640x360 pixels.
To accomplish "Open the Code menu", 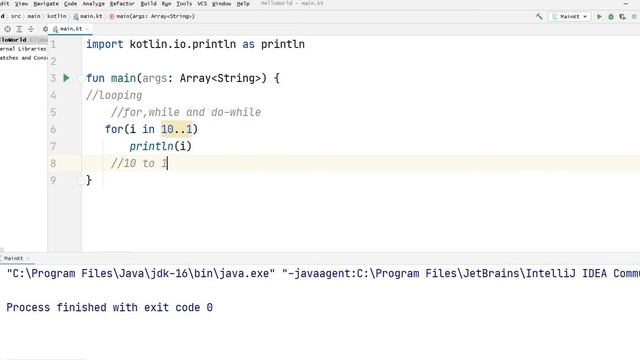I will 70,4.
